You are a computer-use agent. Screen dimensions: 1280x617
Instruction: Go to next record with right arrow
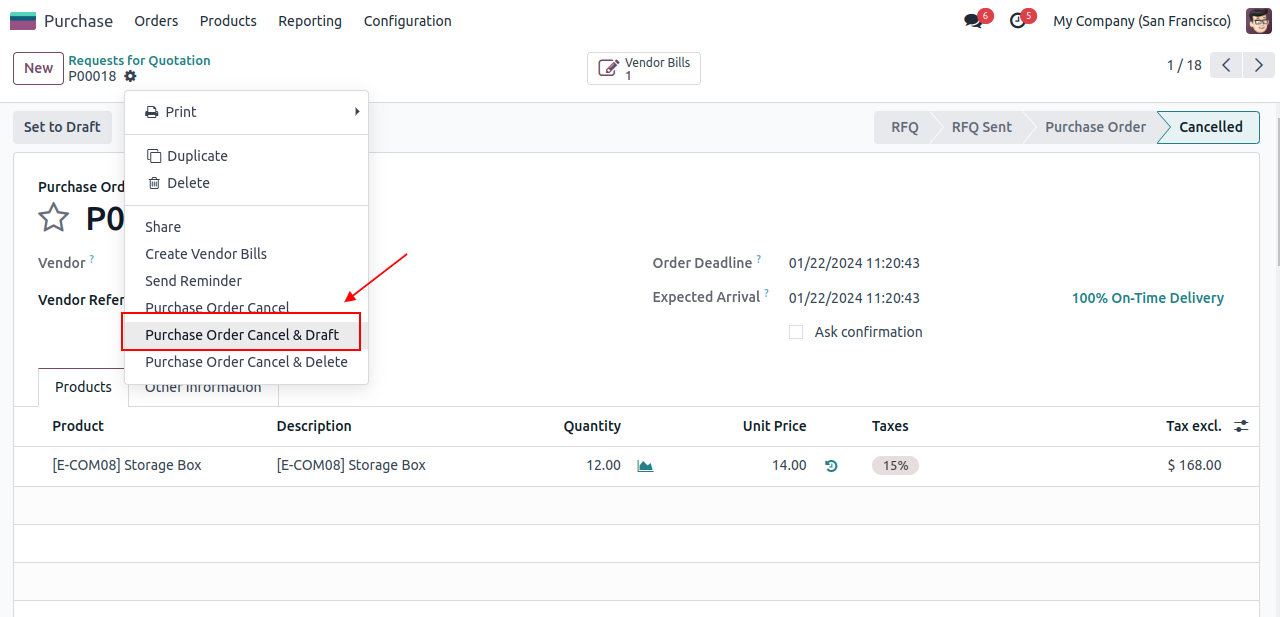(x=1259, y=66)
